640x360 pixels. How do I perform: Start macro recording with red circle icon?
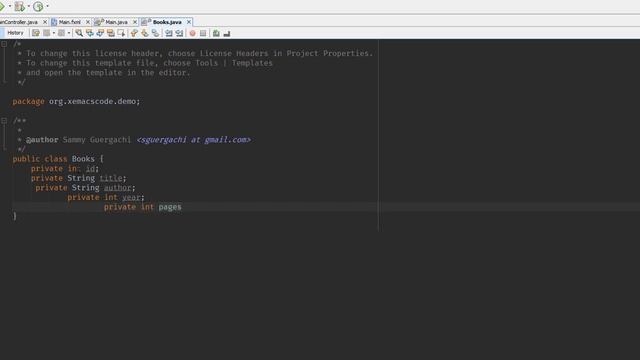pos(192,33)
